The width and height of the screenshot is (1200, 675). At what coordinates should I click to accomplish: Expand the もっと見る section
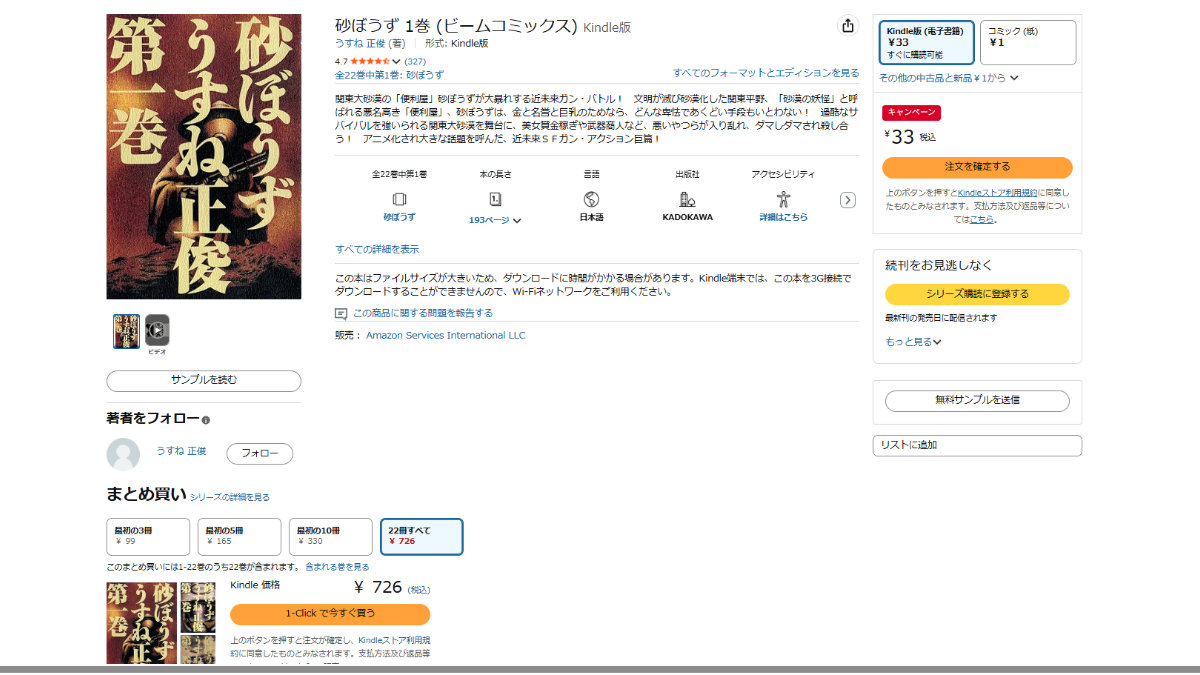point(913,342)
